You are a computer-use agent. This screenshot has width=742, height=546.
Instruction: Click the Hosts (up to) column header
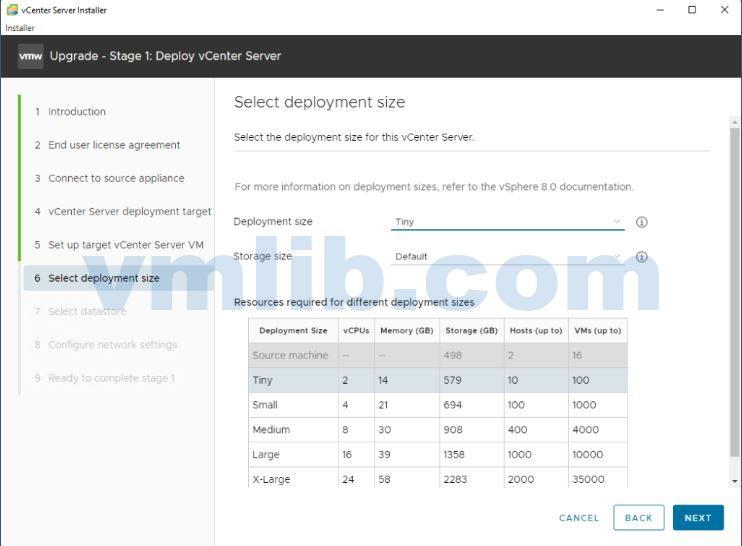tap(536, 331)
